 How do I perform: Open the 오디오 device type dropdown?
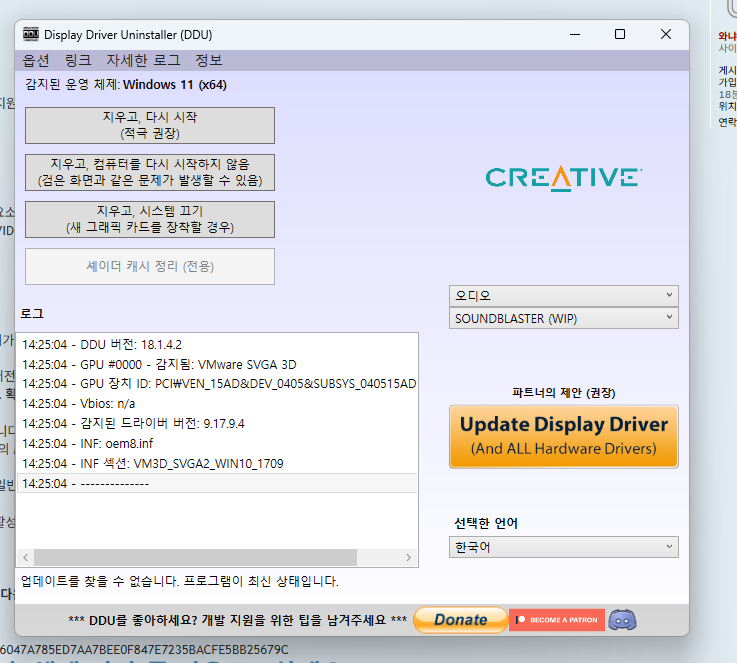564,296
